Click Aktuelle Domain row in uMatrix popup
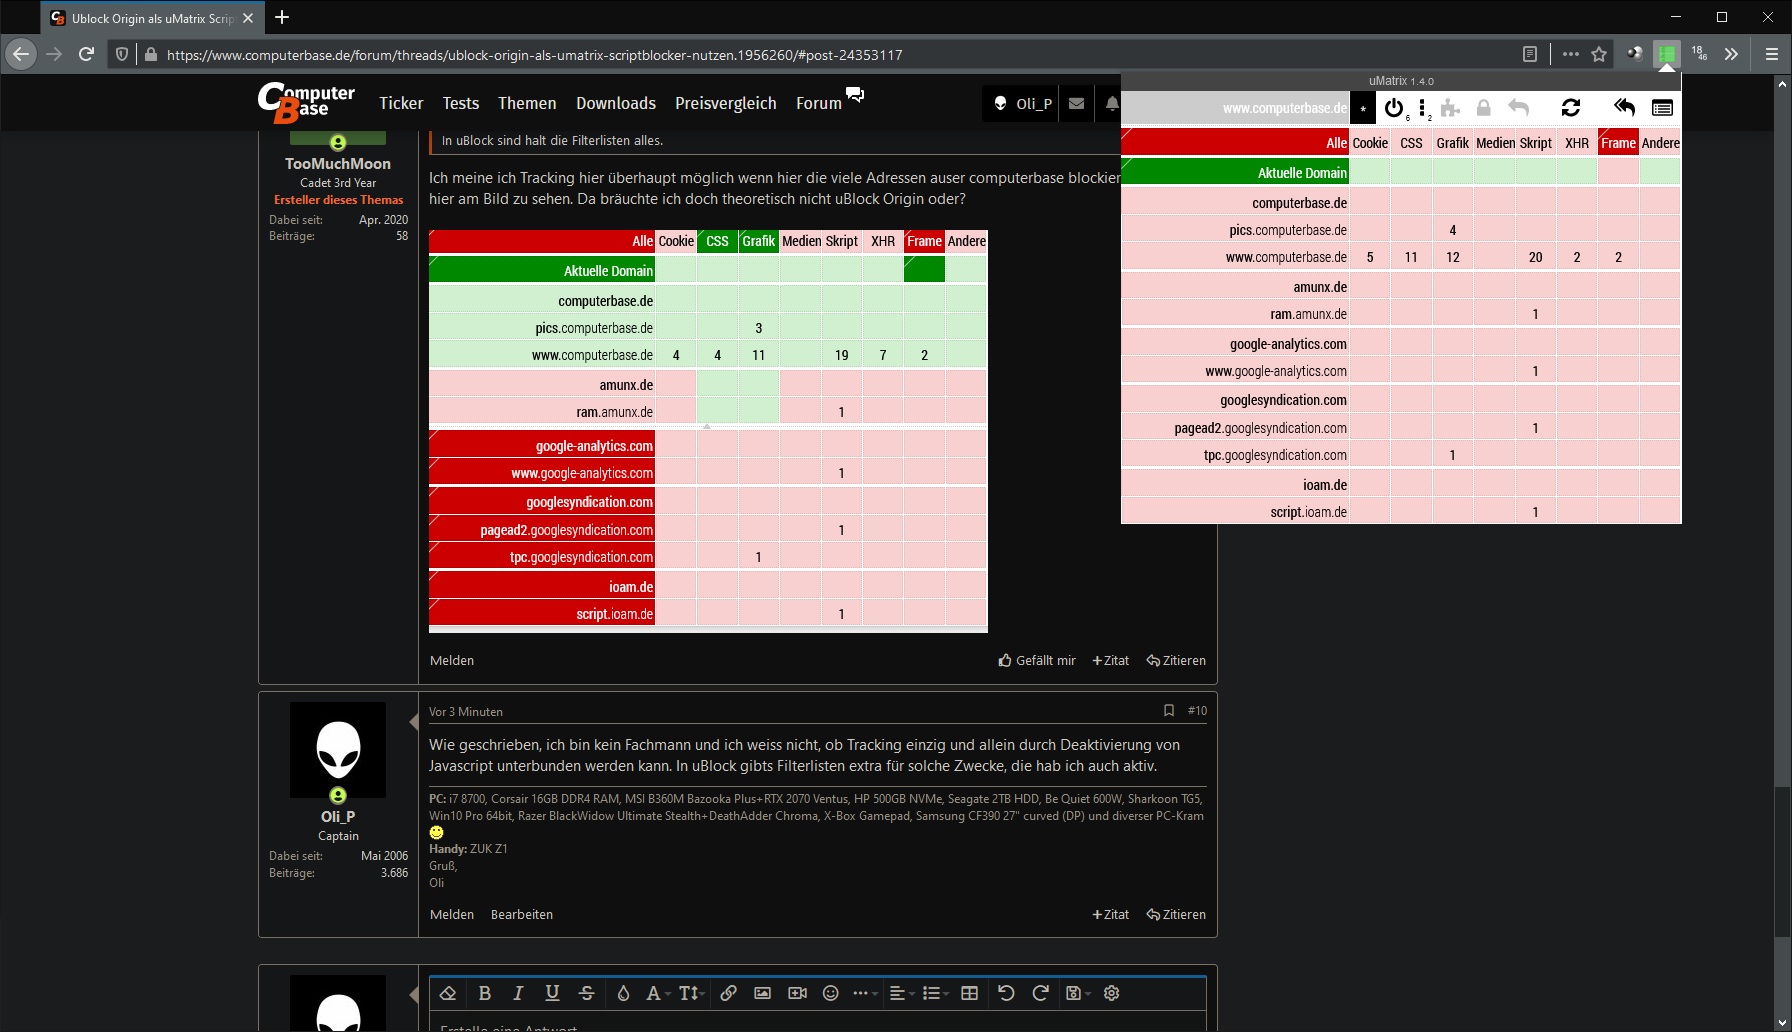 (x=1236, y=173)
